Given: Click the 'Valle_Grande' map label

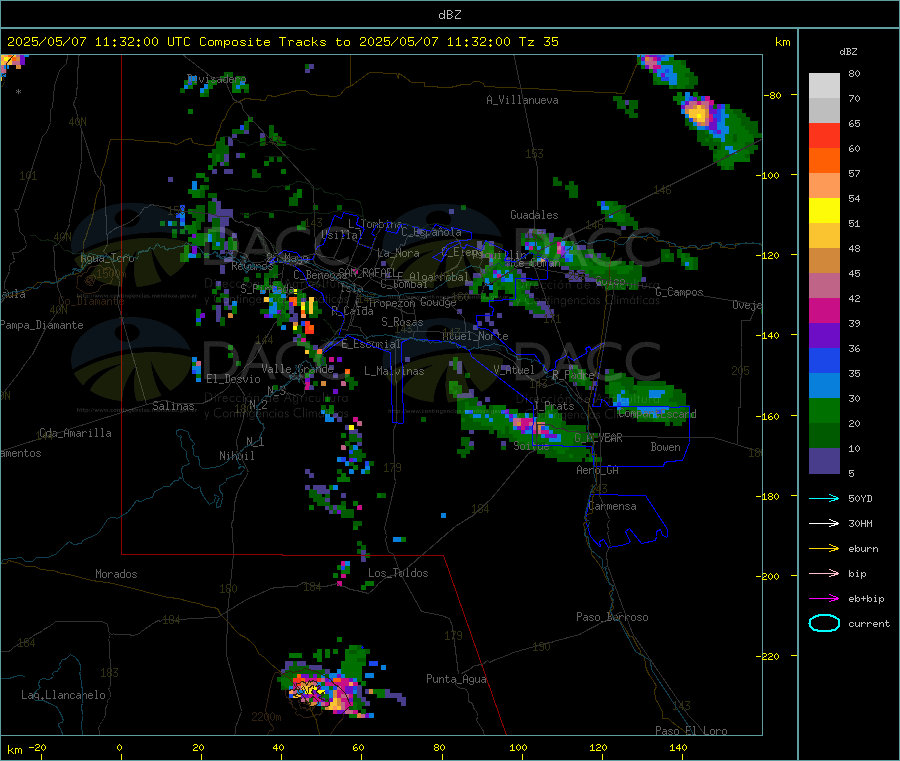Looking at the screenshot, I should pyautogui.click(x=297, y=368).
